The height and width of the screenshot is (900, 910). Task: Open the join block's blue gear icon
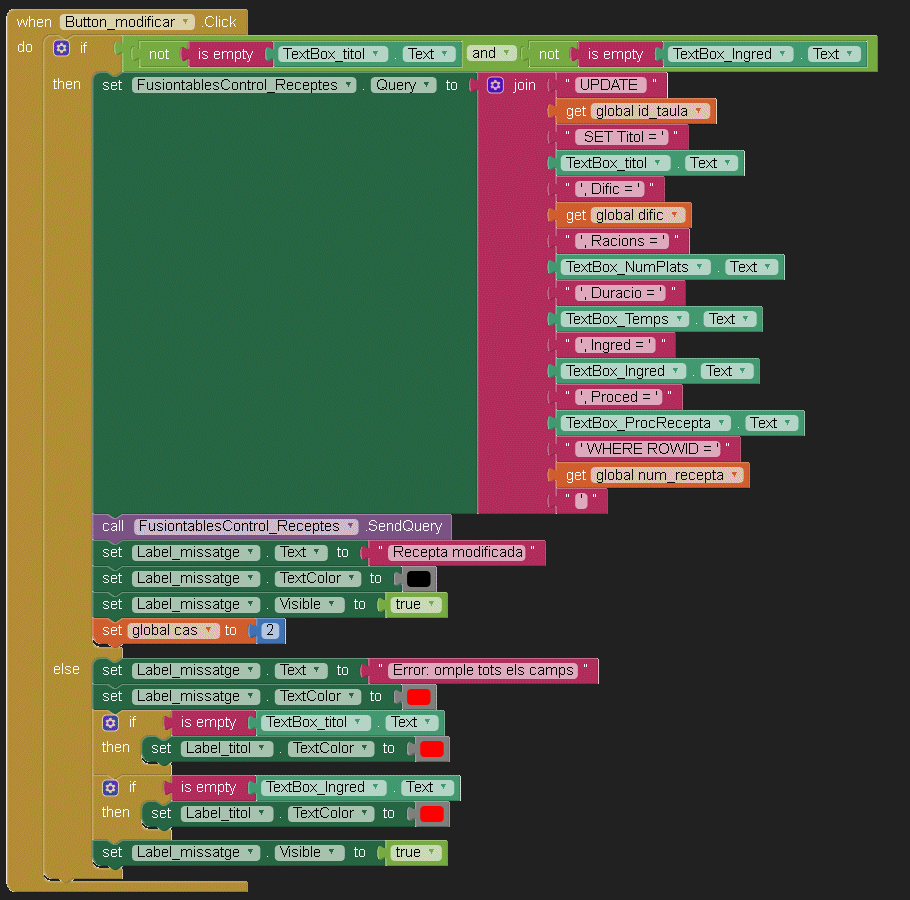[x=495, y=85]
